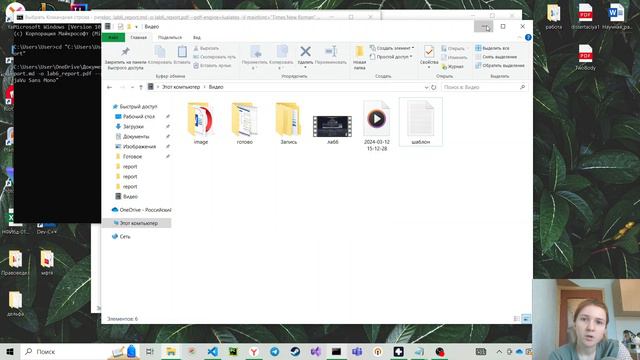The height and width of the screenshot is (360, 640).
Task: Open the работа folder on the desktop
Action: pos(553,17)
